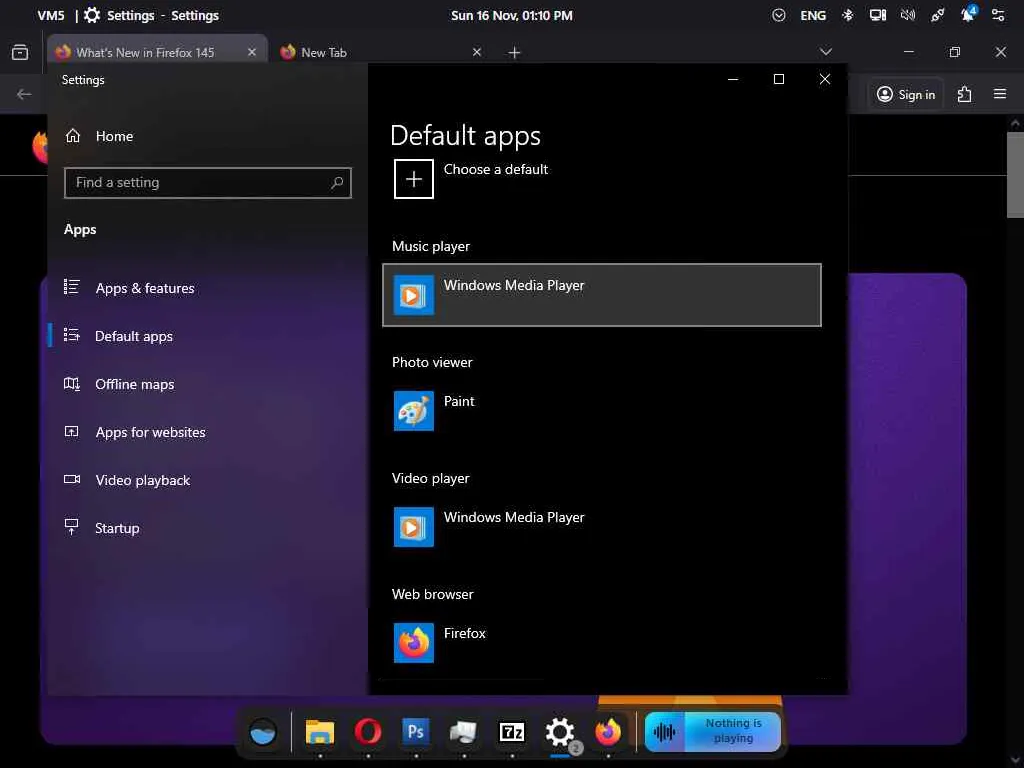Launch Opera from the dock
This screenshot has height=768, width=1024.
click(x=368, y=731)
